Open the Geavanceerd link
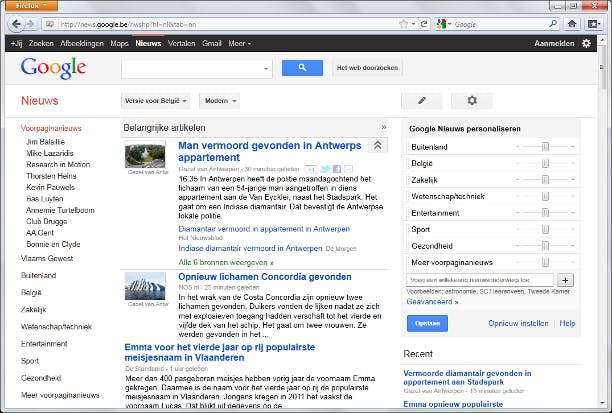Screen dimensions: 612x413 point(432,302)
